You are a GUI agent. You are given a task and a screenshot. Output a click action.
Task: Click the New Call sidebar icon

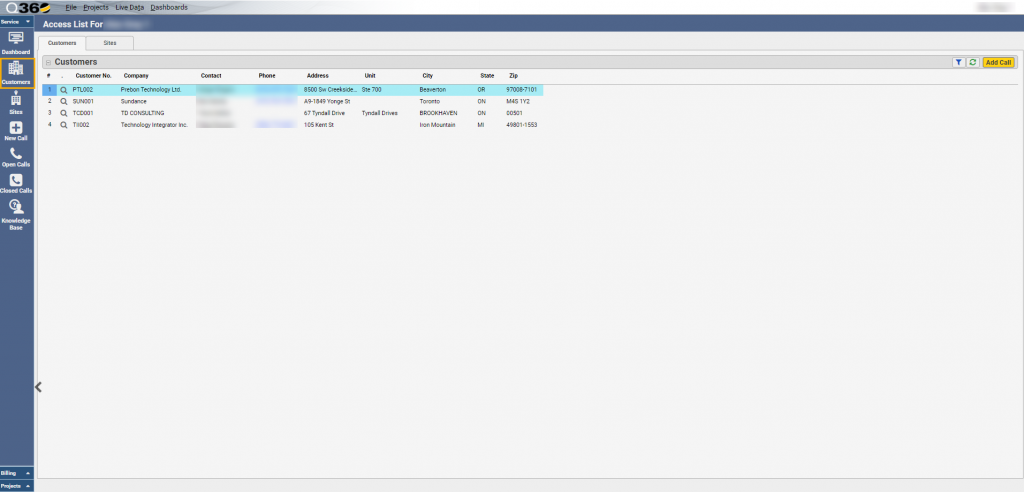pos(16,131)
